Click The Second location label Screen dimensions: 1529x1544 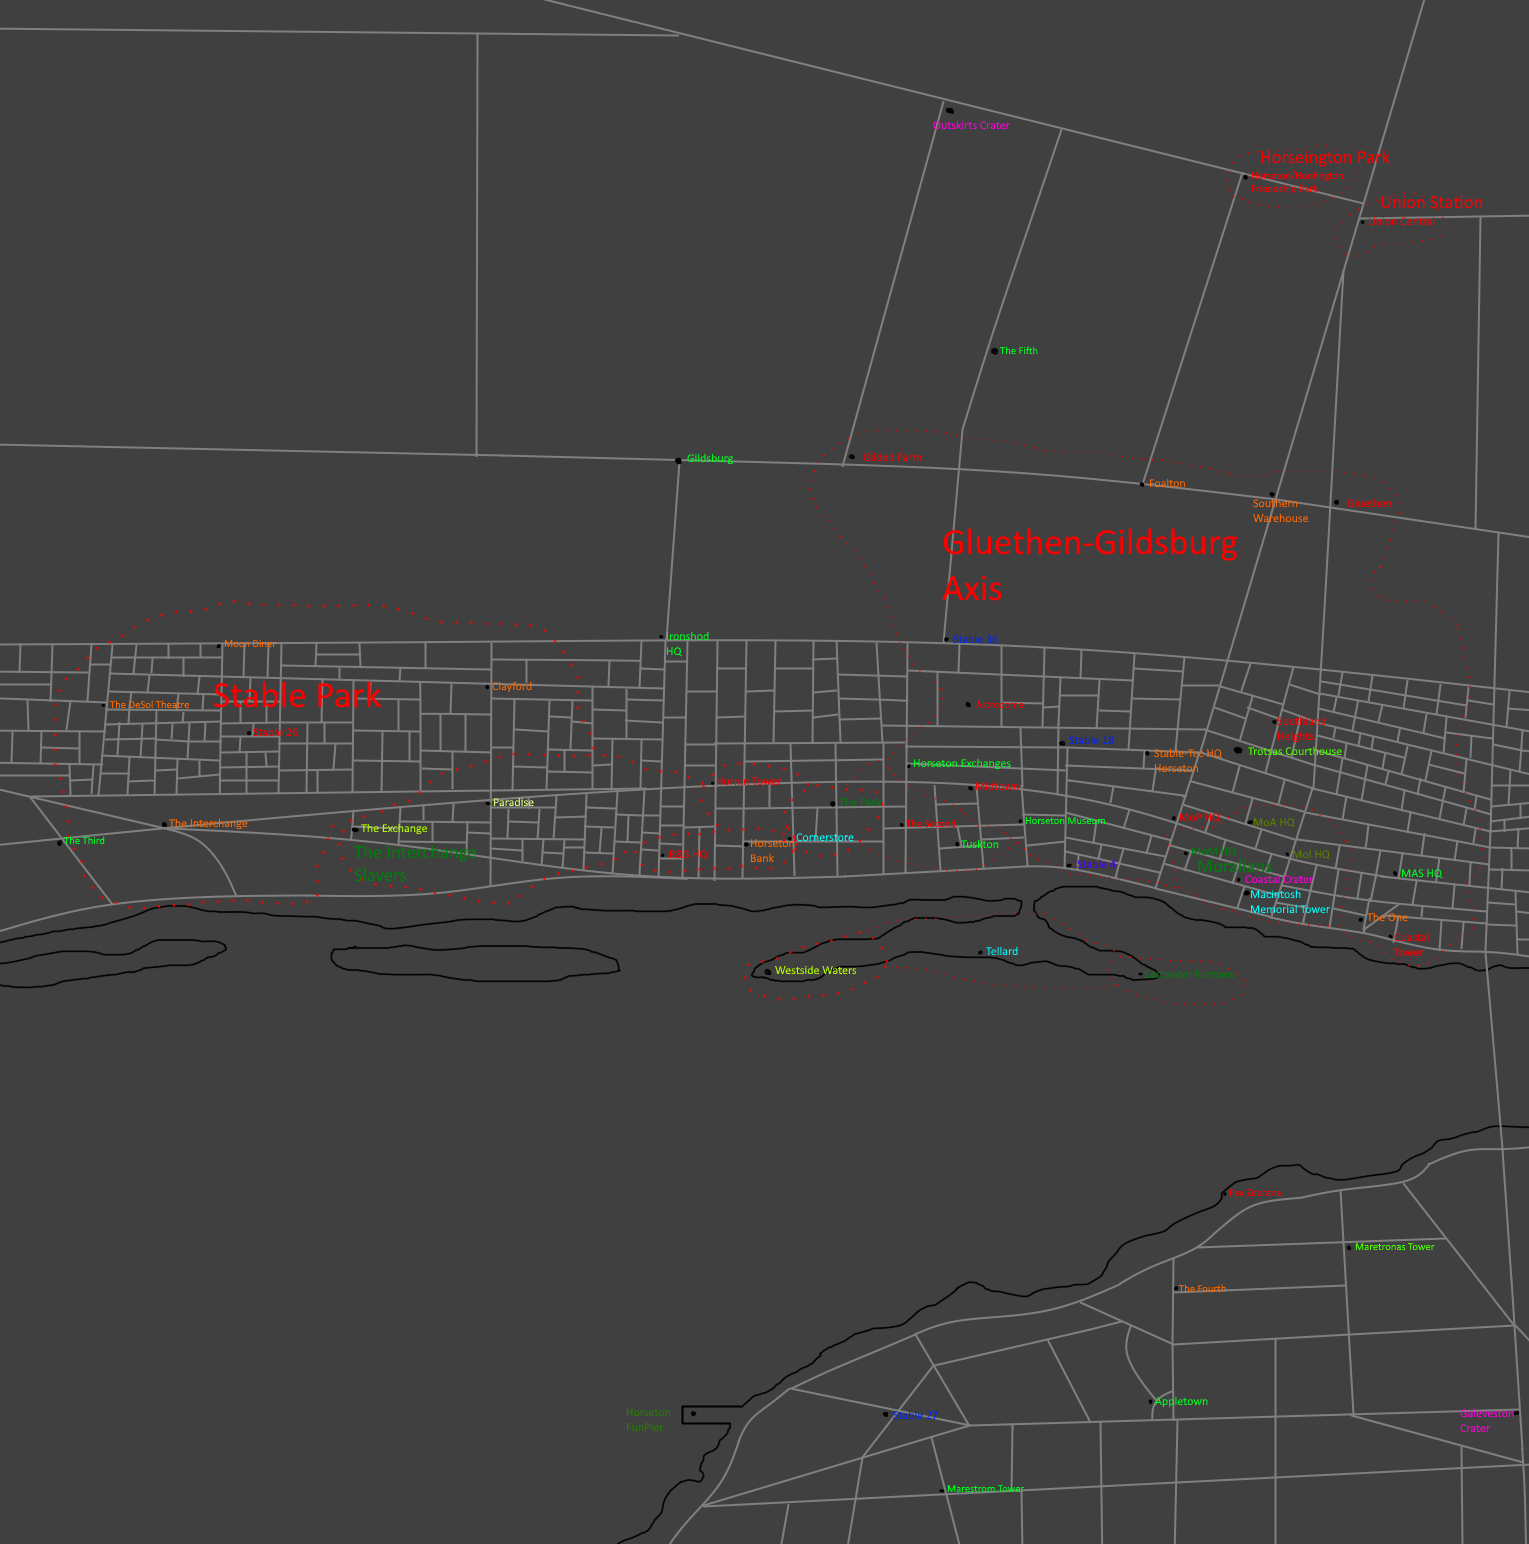[931, 824]
